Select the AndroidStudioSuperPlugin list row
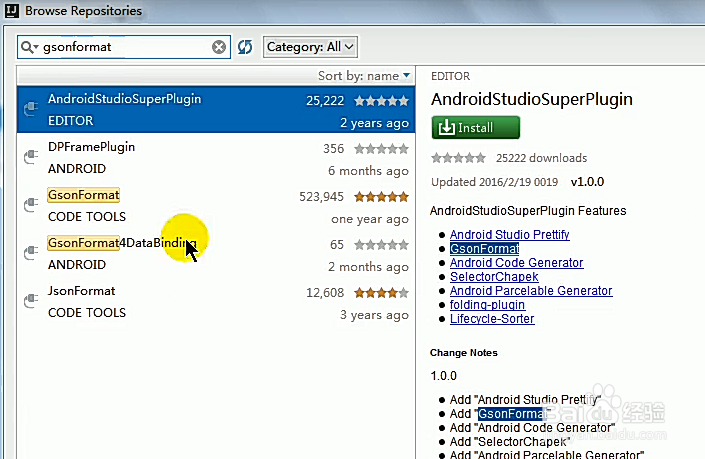 pyautogui.click(x=216, y=110)
